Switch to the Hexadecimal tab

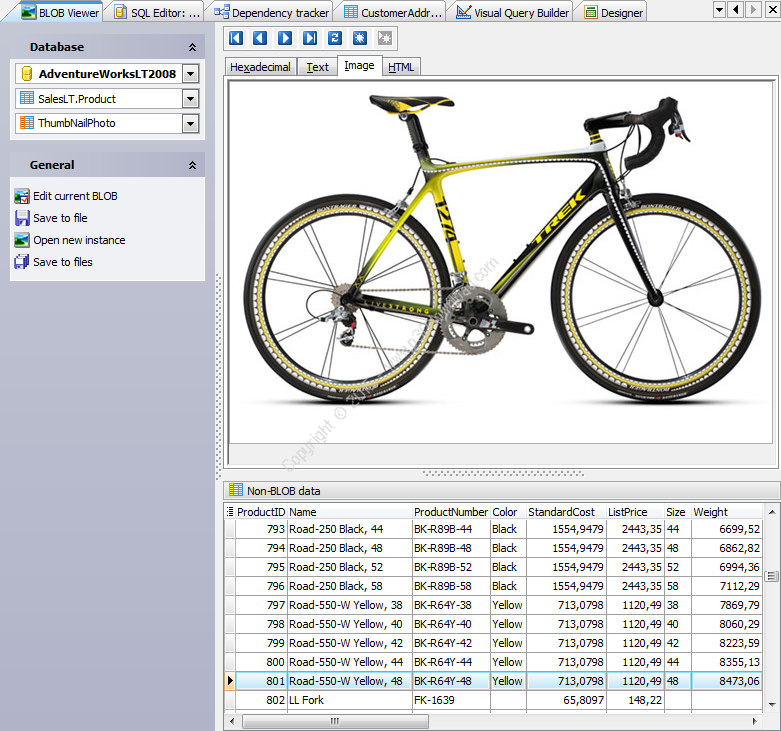click(260, 67)
